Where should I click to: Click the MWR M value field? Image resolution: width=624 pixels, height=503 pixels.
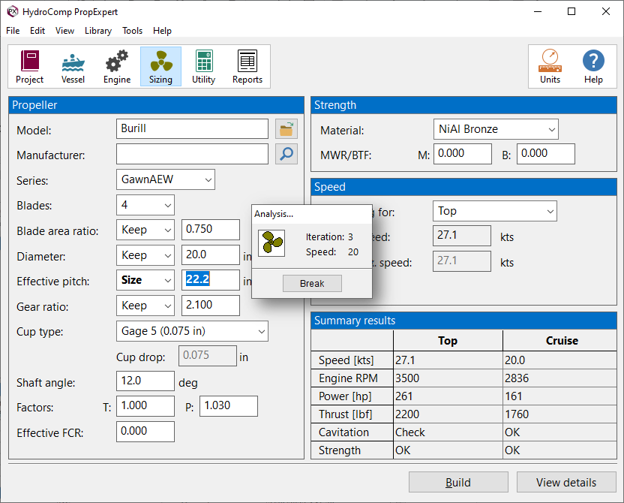tap(462, 154)
